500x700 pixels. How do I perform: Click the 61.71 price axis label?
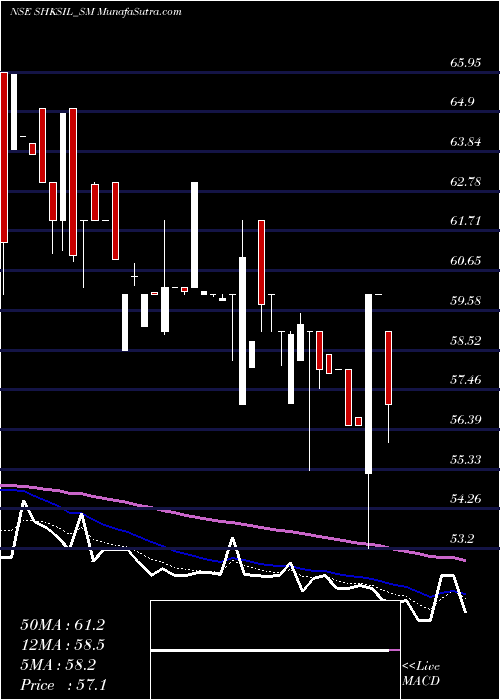[x=466, y=221]
